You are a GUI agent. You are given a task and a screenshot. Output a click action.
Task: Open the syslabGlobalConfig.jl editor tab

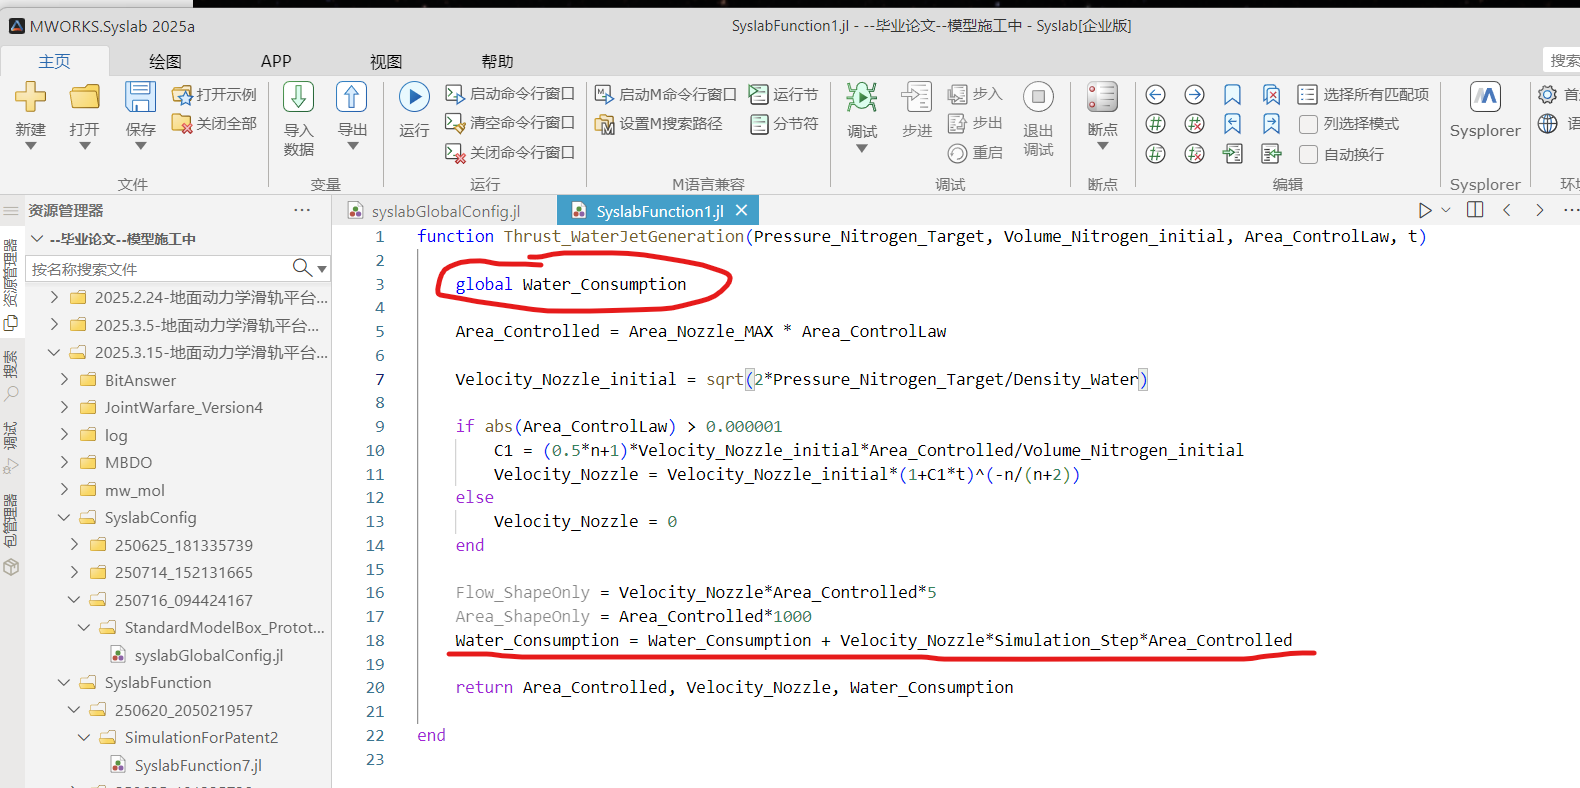(x=445, y=211)
